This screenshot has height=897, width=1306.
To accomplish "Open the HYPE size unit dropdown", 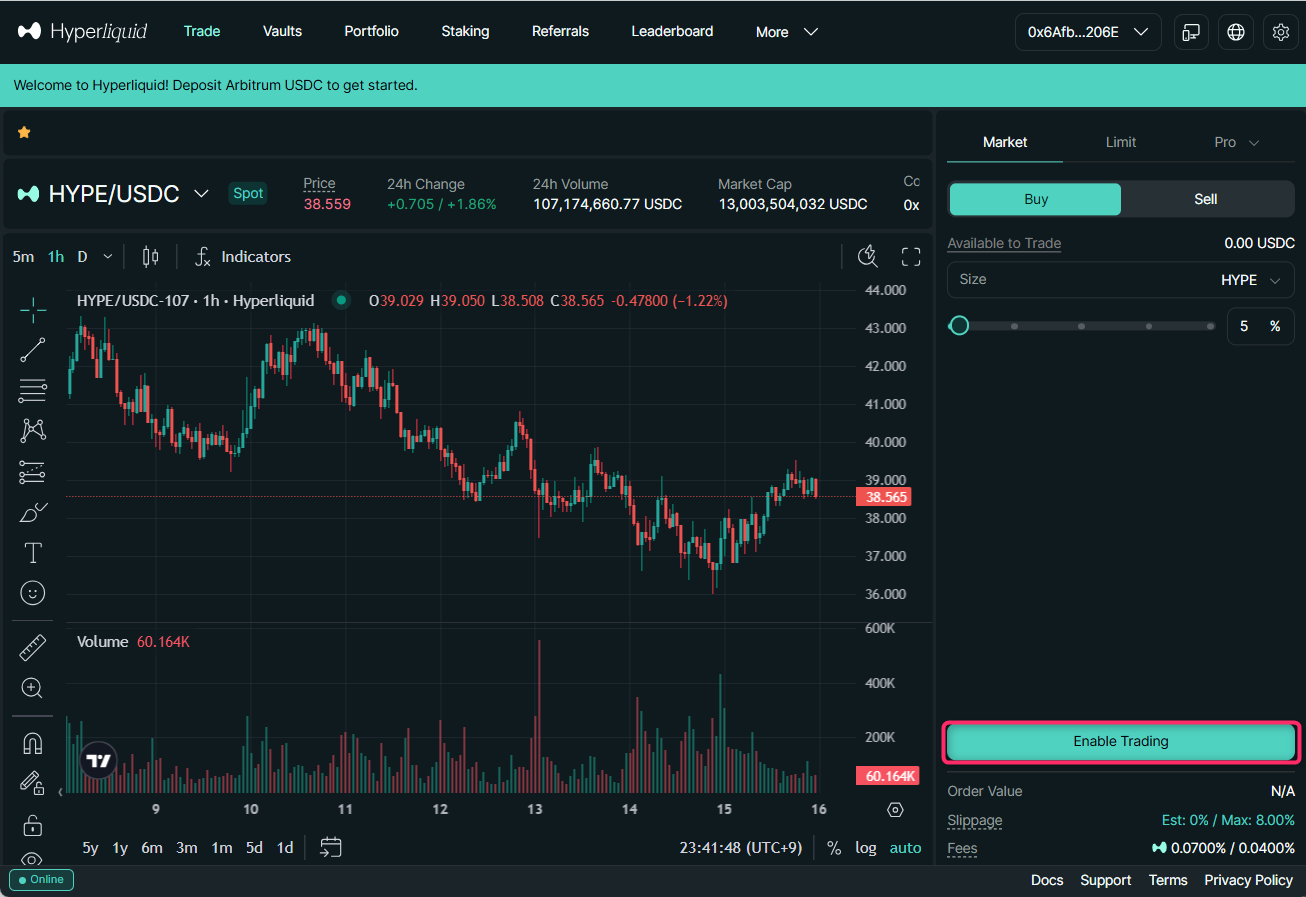I will click(1251, 279).
